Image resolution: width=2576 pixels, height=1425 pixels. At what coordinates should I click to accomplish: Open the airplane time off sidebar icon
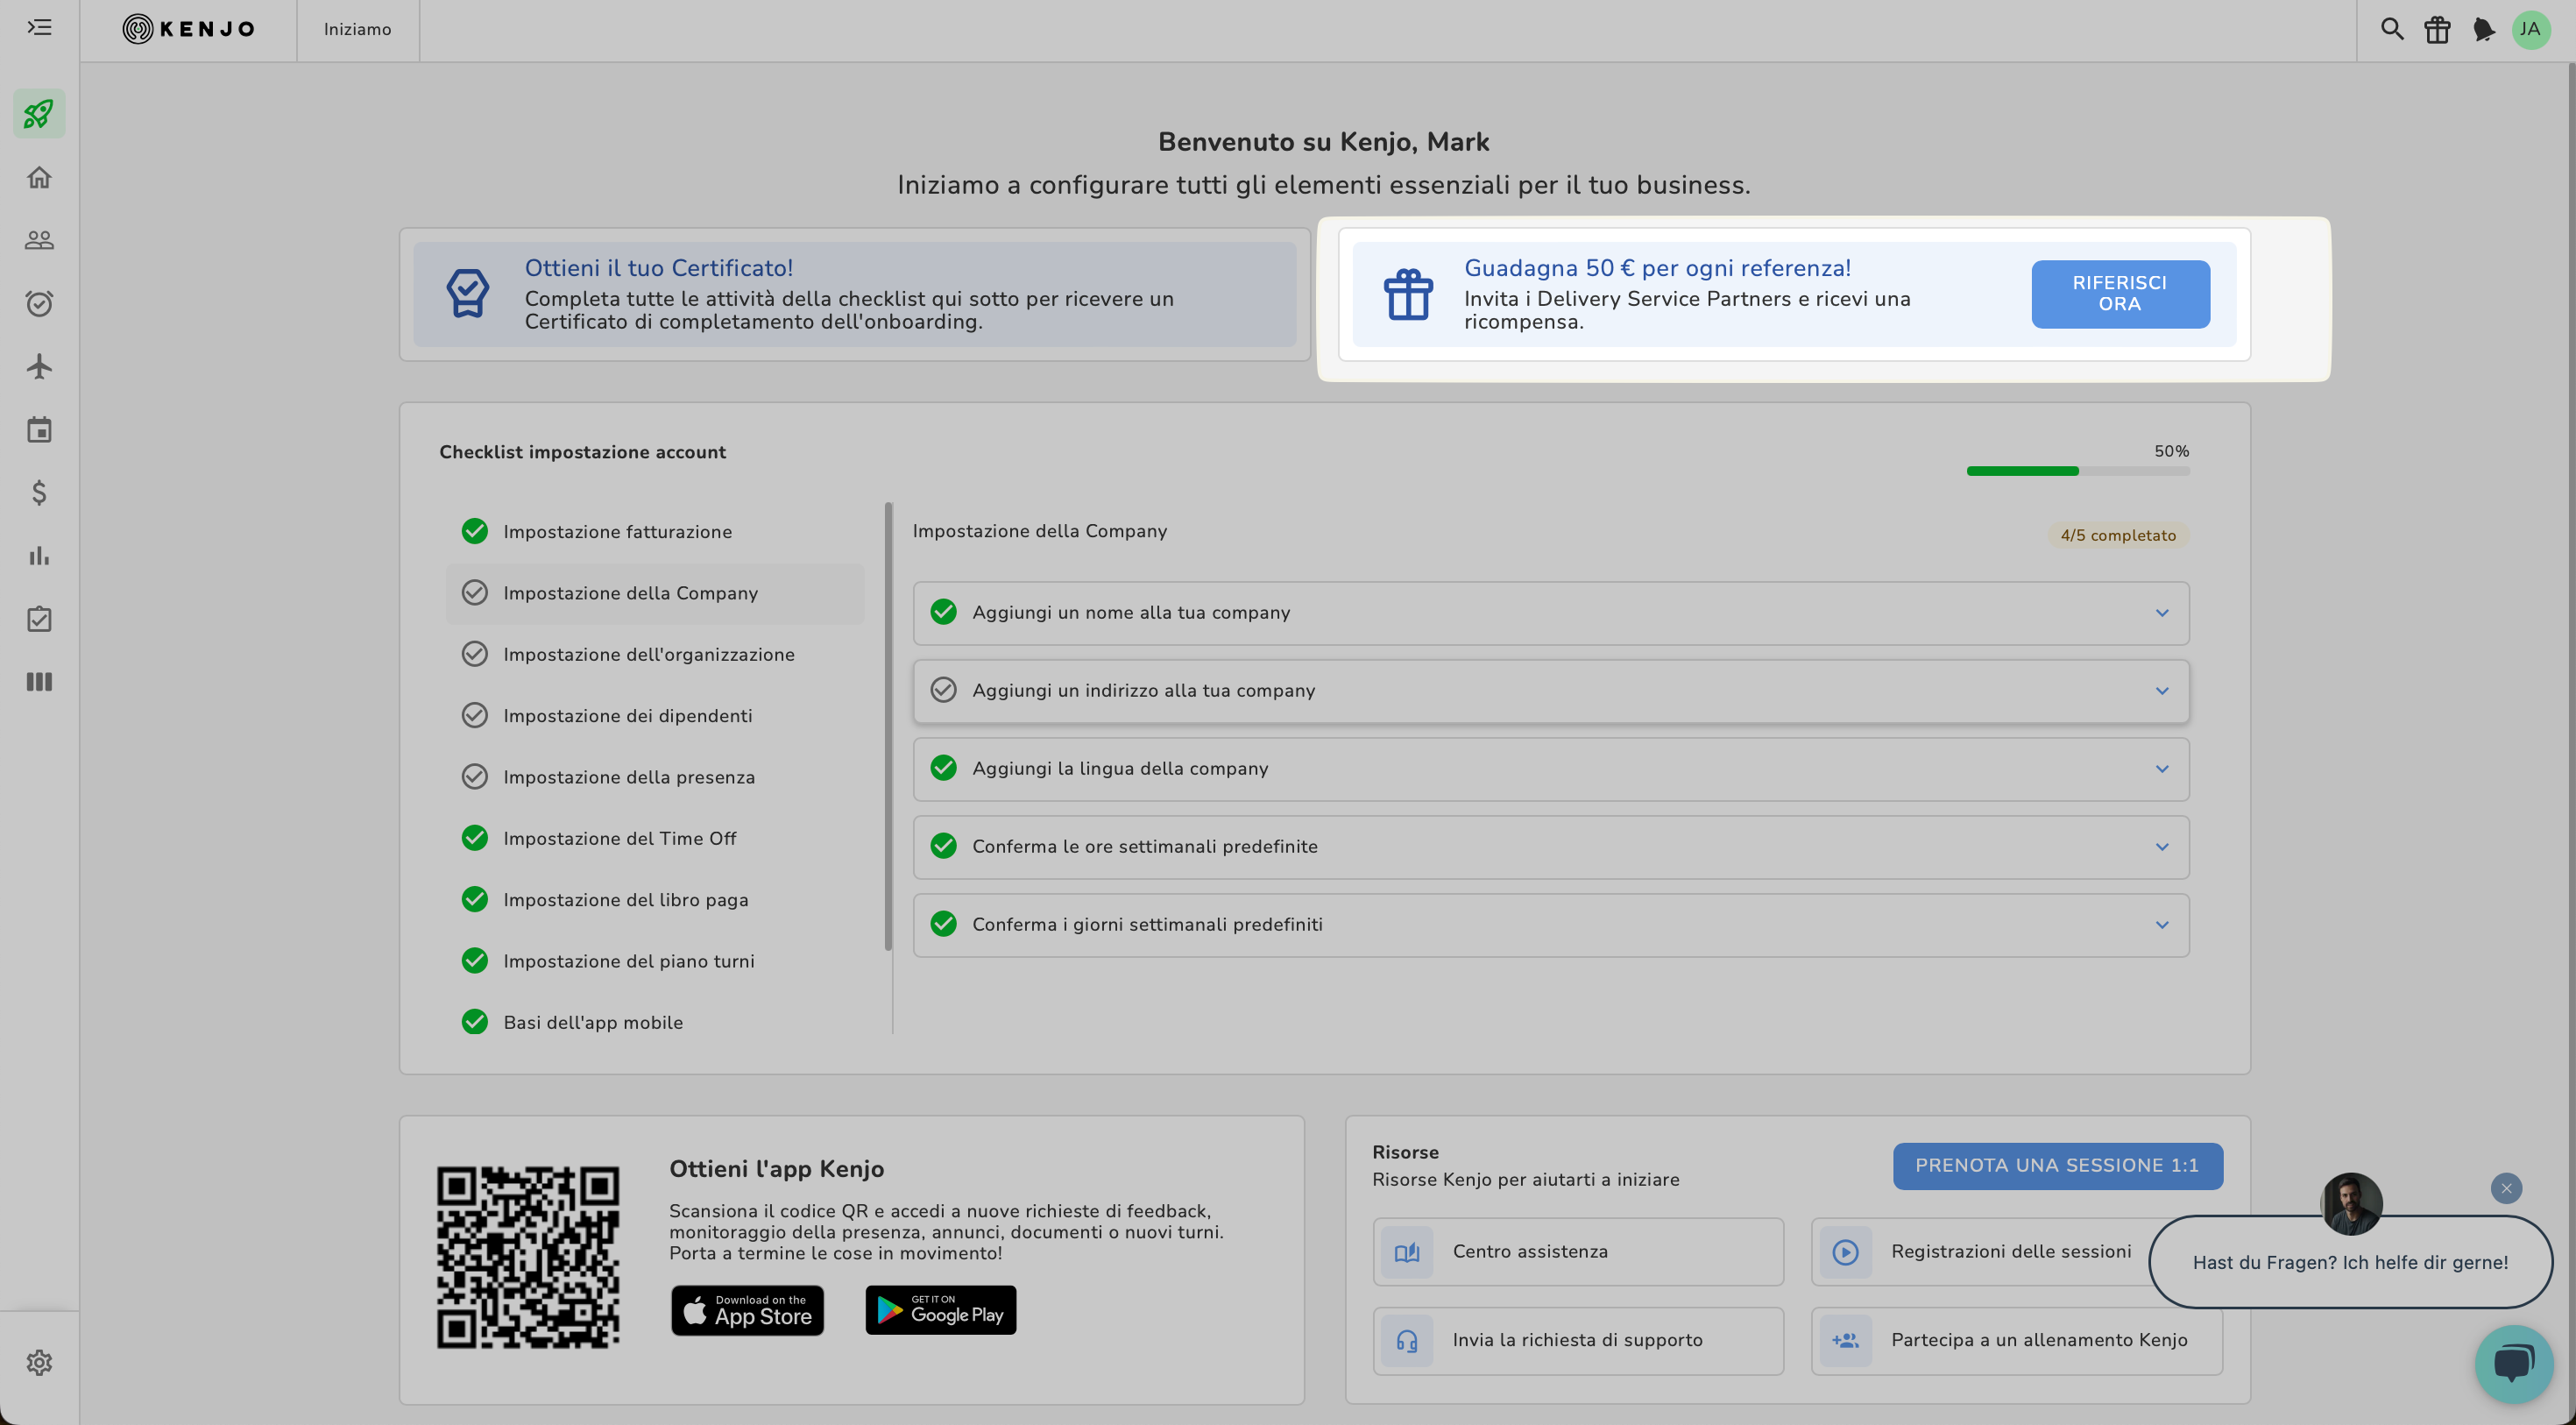tap(39, 366)
